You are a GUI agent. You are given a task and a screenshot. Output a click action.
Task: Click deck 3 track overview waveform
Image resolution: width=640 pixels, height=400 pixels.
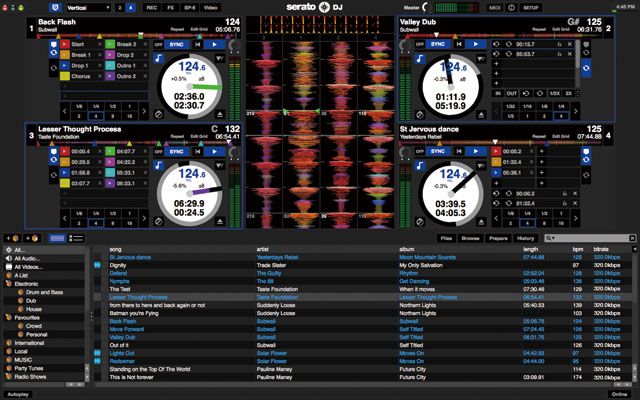(x=135, y=144)
